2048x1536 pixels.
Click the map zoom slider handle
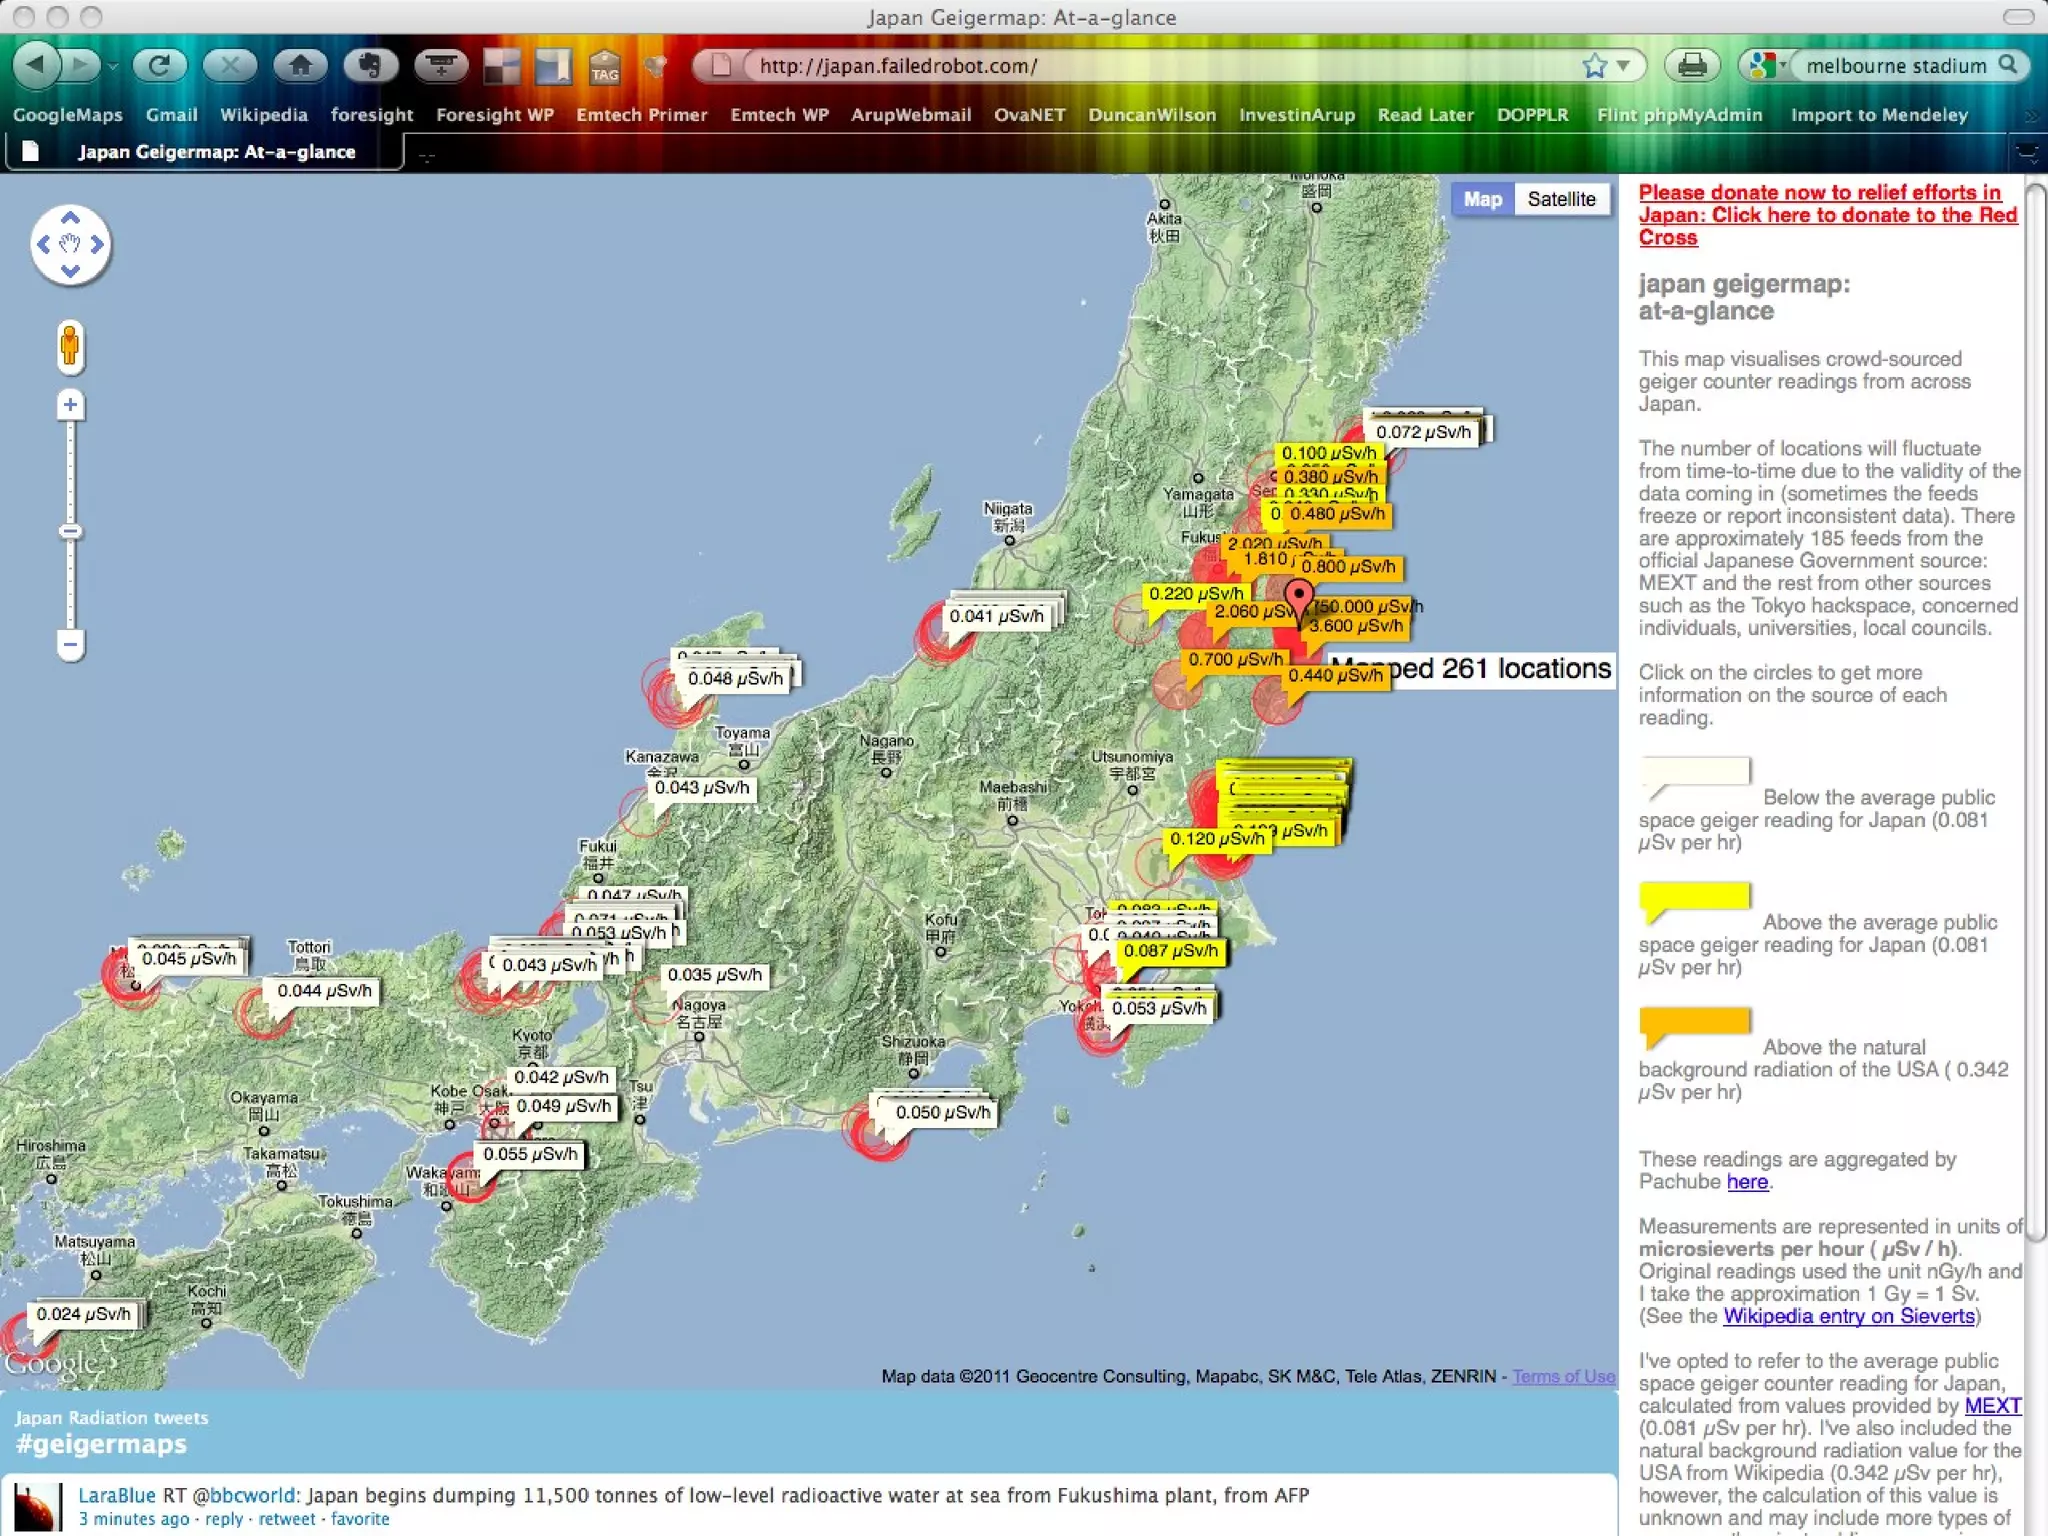(70, 531)
